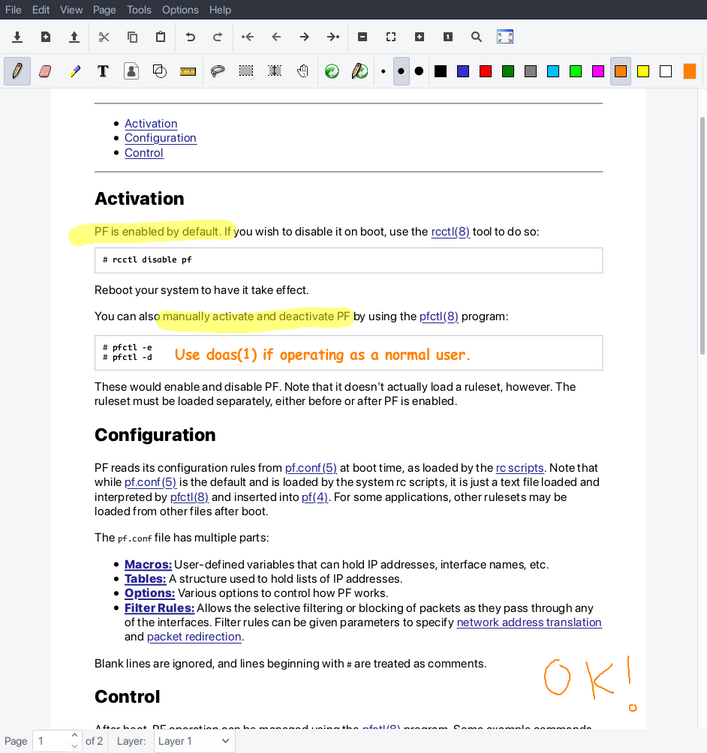Pick the white color swatch

coord(666,71)
